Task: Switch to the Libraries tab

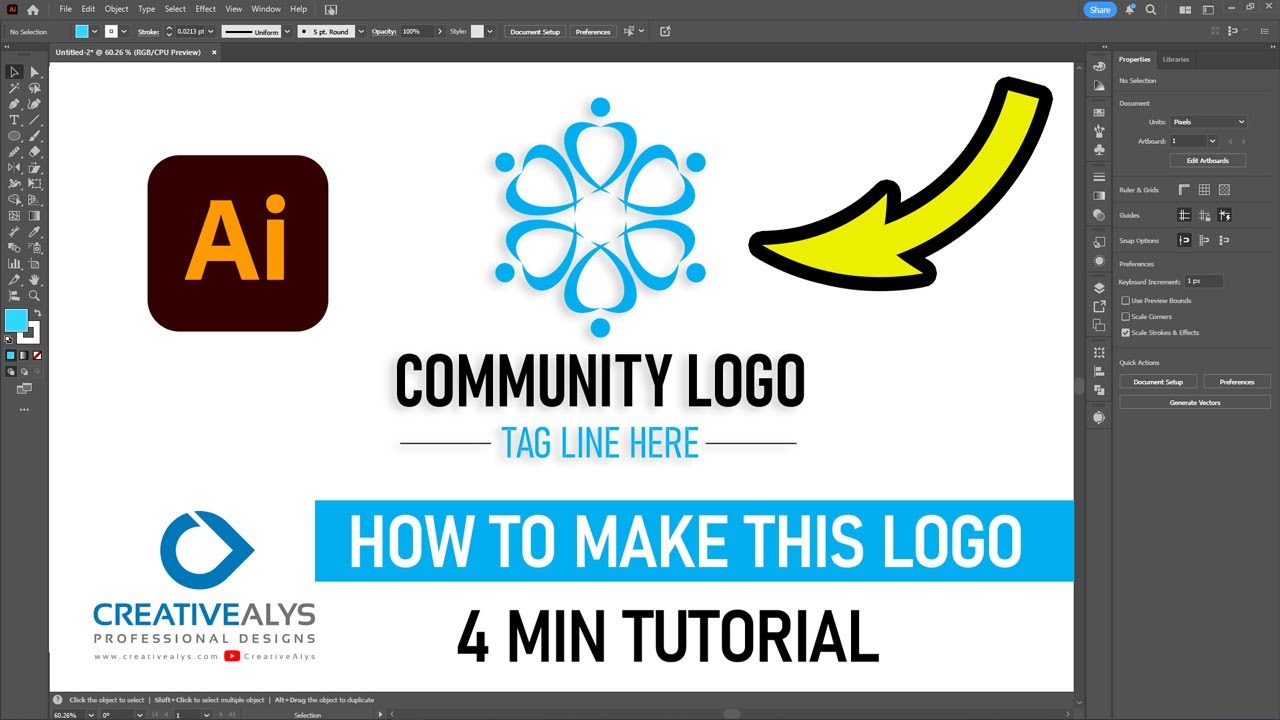Action: (x=1176, y=59)
